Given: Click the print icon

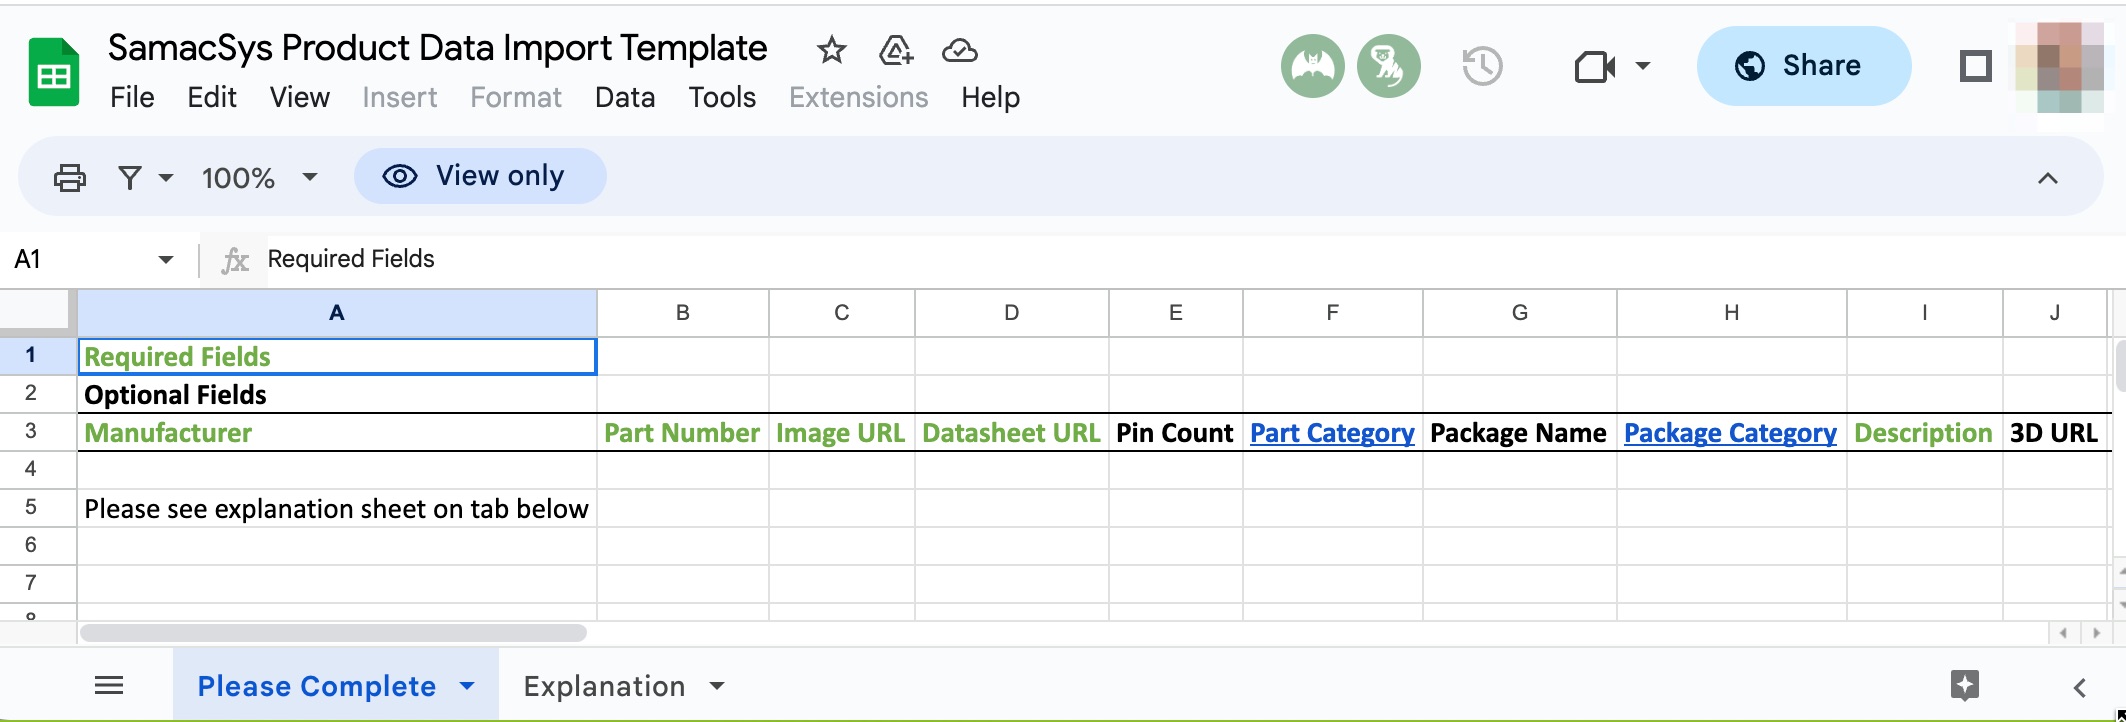Looking at the screenshot, I should tap(69, 178).
